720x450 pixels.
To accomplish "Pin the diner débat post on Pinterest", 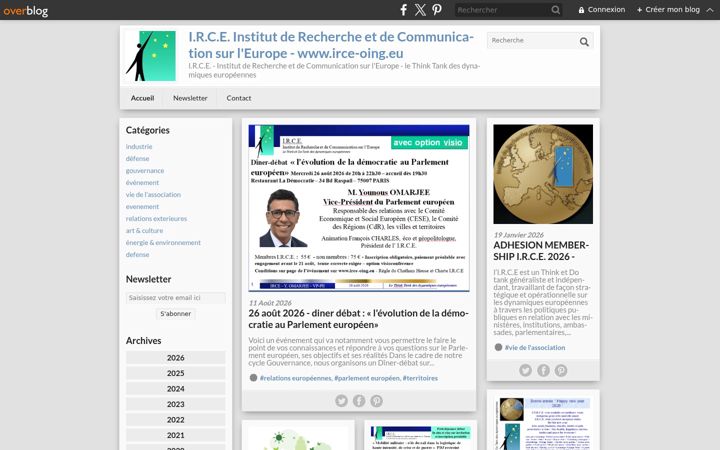I will (x=377, y=400).
